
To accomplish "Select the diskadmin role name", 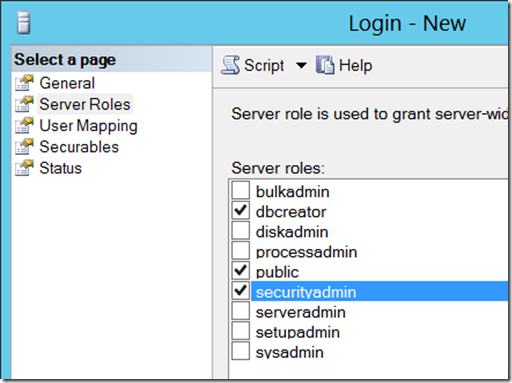I will (x=292, y=232).
